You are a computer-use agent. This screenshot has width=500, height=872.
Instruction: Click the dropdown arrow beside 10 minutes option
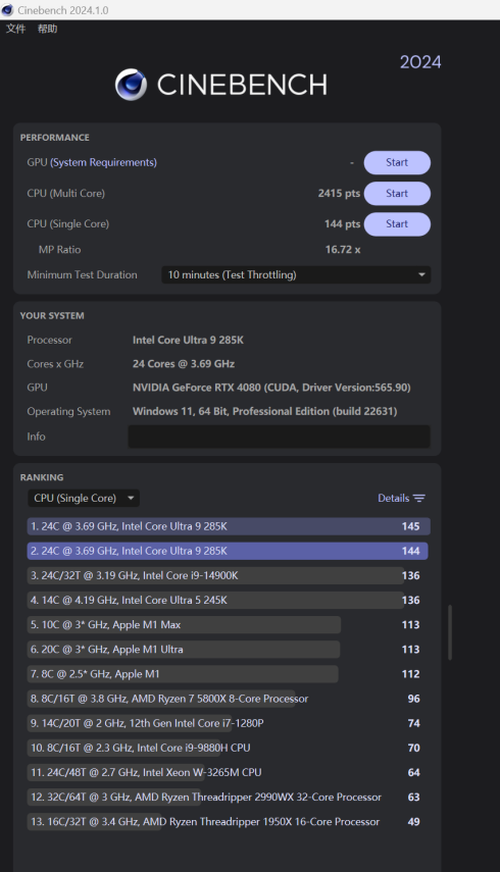click(x=422, y=275)
